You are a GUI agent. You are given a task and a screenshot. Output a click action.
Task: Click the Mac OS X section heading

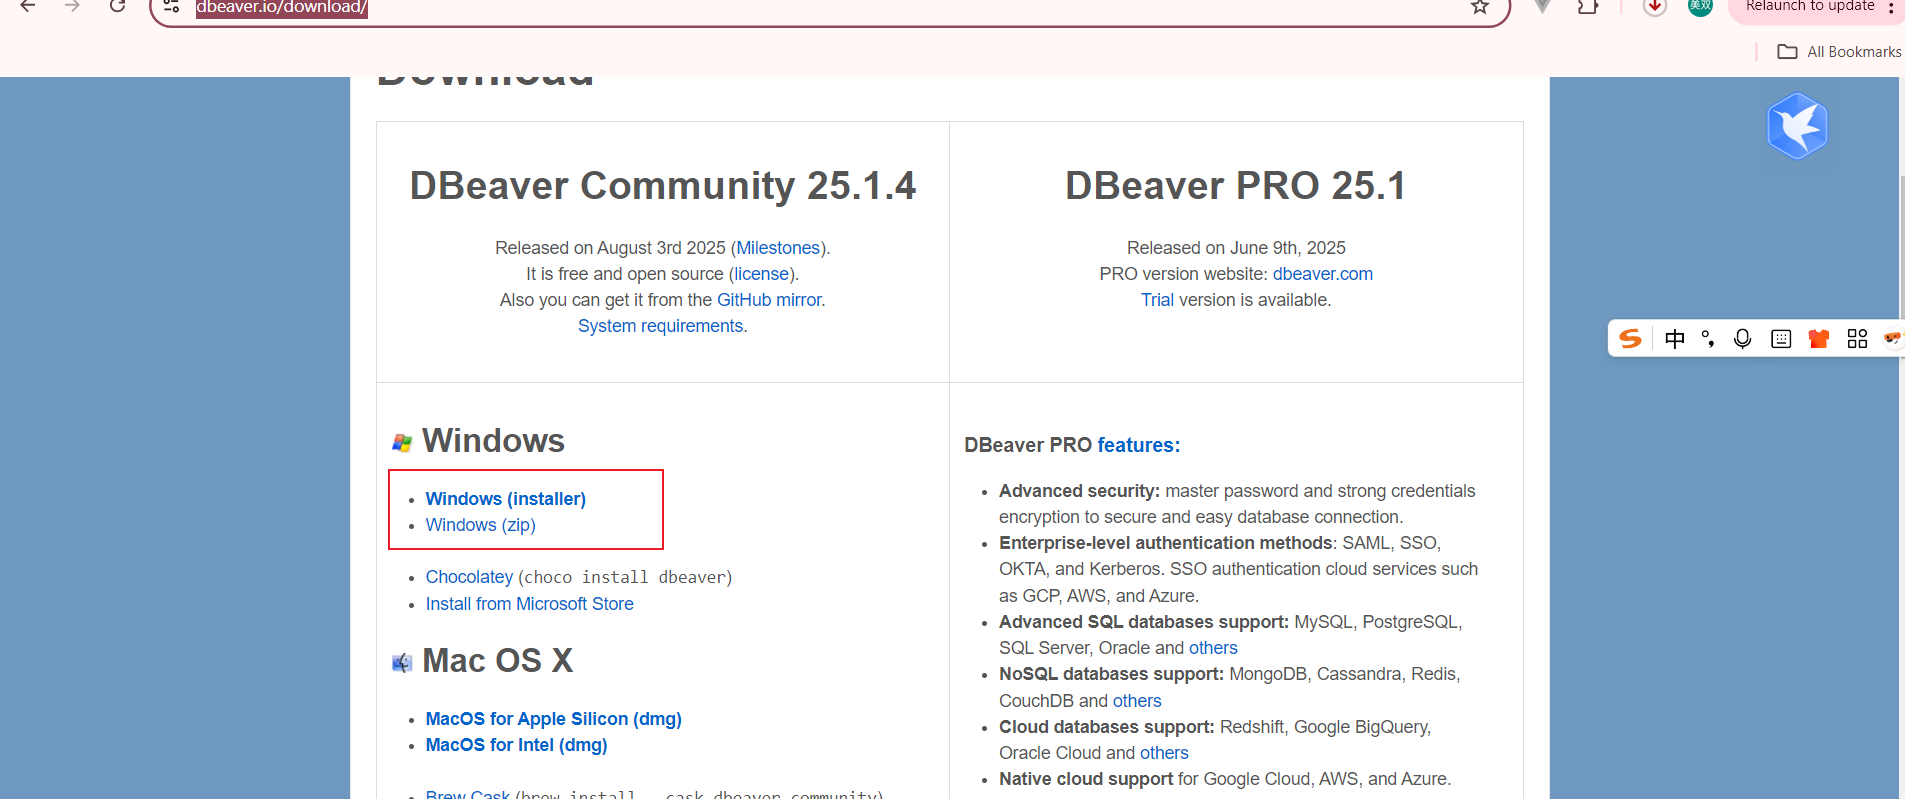click(x=497, y=661)
